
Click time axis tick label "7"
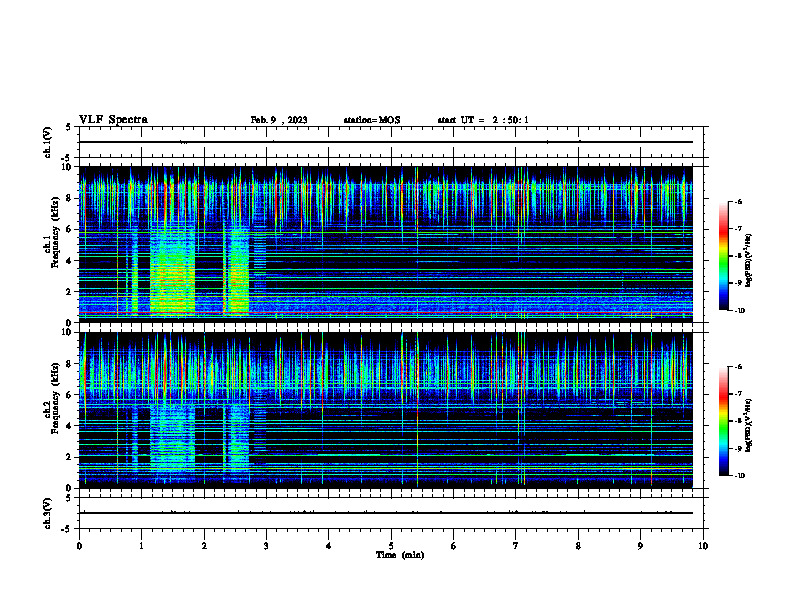point(516,546)
